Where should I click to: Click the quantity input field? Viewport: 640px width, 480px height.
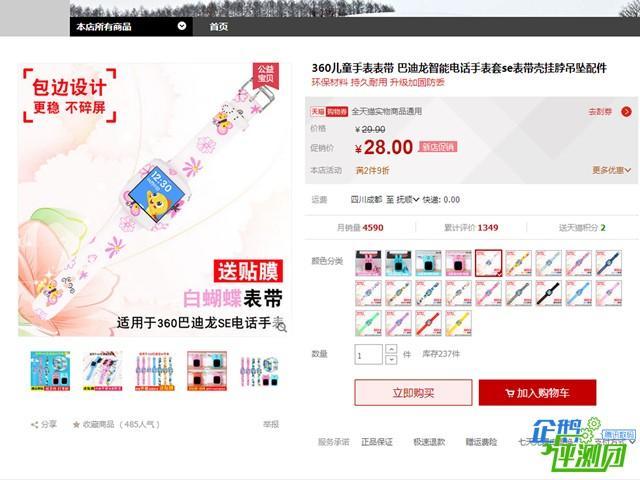point(368,354)
